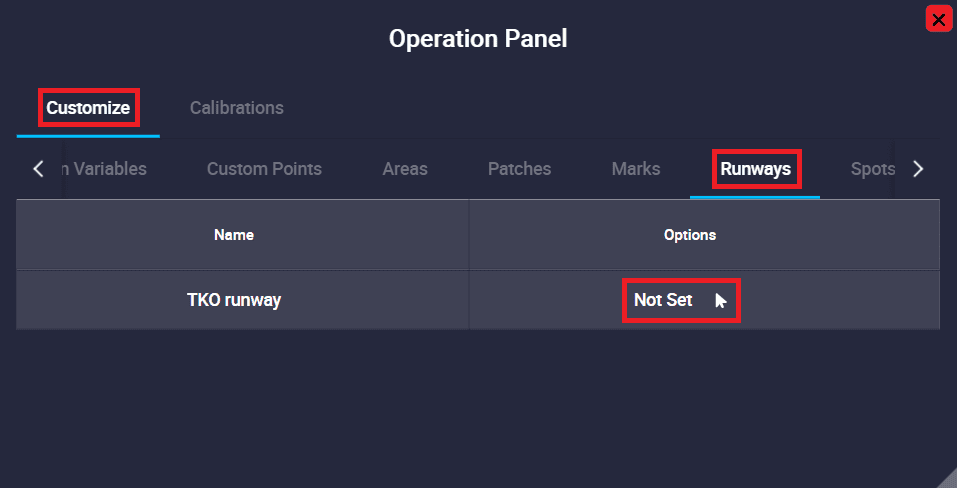
Task: Click the Operation Panel title text
Action: tap(478, 38)
